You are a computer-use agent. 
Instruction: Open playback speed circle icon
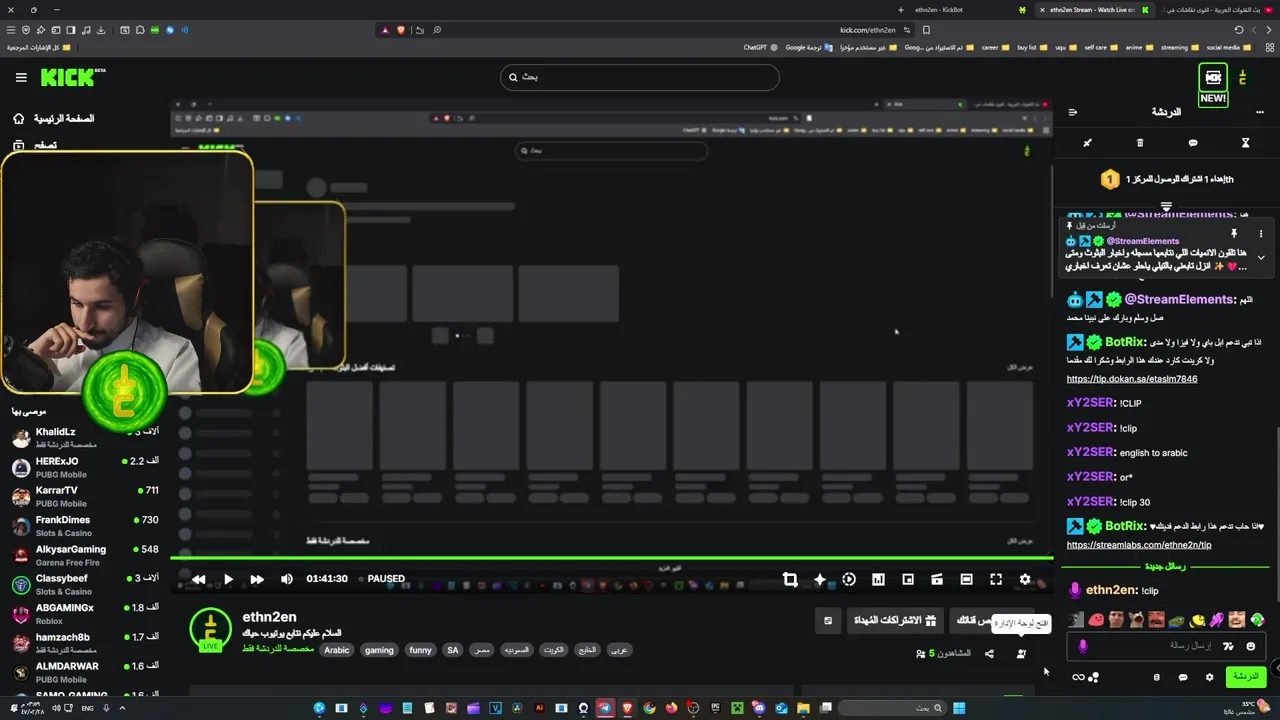849,579
